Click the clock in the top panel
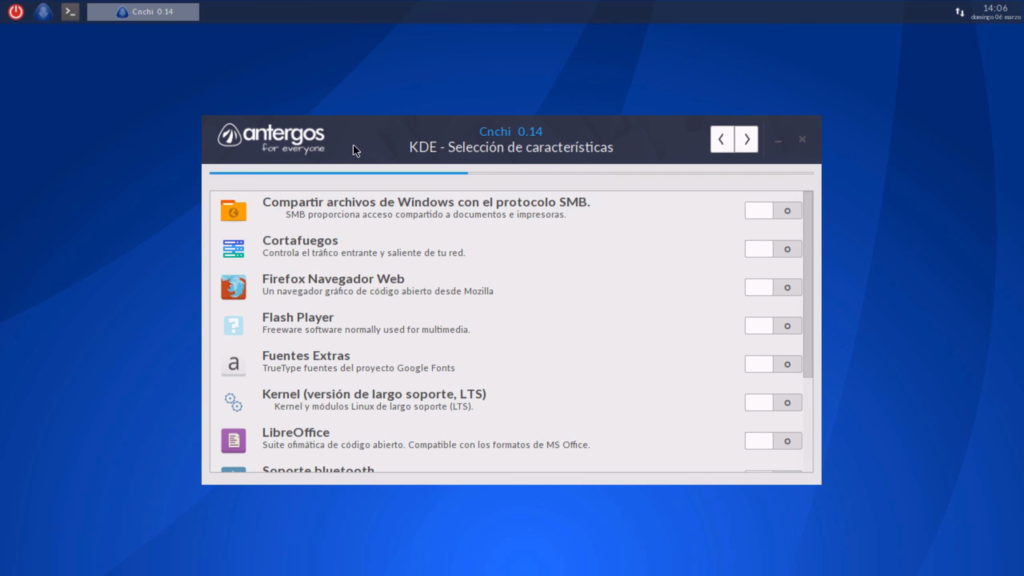This screenshot has width=1024, height=576. pyautogui.click(x=994, y=12)
